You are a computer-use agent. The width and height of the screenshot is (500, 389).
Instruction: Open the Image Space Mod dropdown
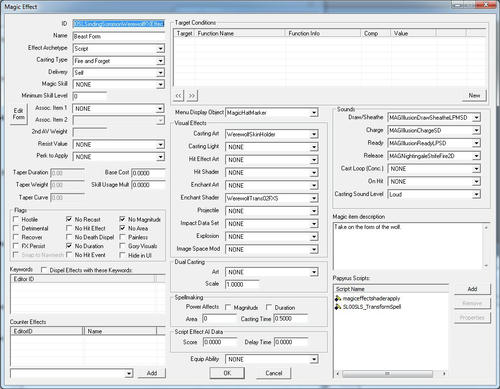pyautogui.click(x=314, y=249)
